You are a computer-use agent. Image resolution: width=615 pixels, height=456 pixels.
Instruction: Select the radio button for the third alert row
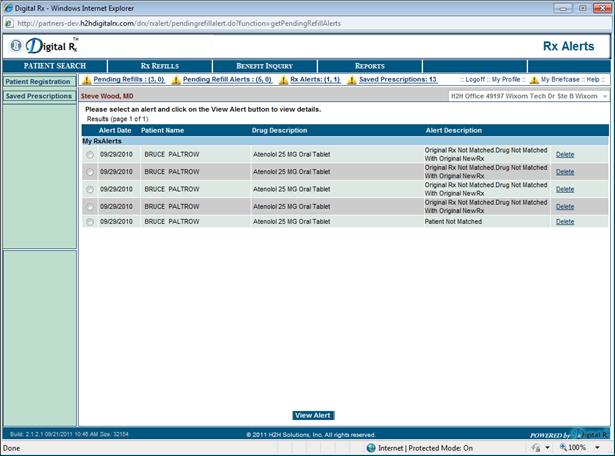click(x=90, y=188)
